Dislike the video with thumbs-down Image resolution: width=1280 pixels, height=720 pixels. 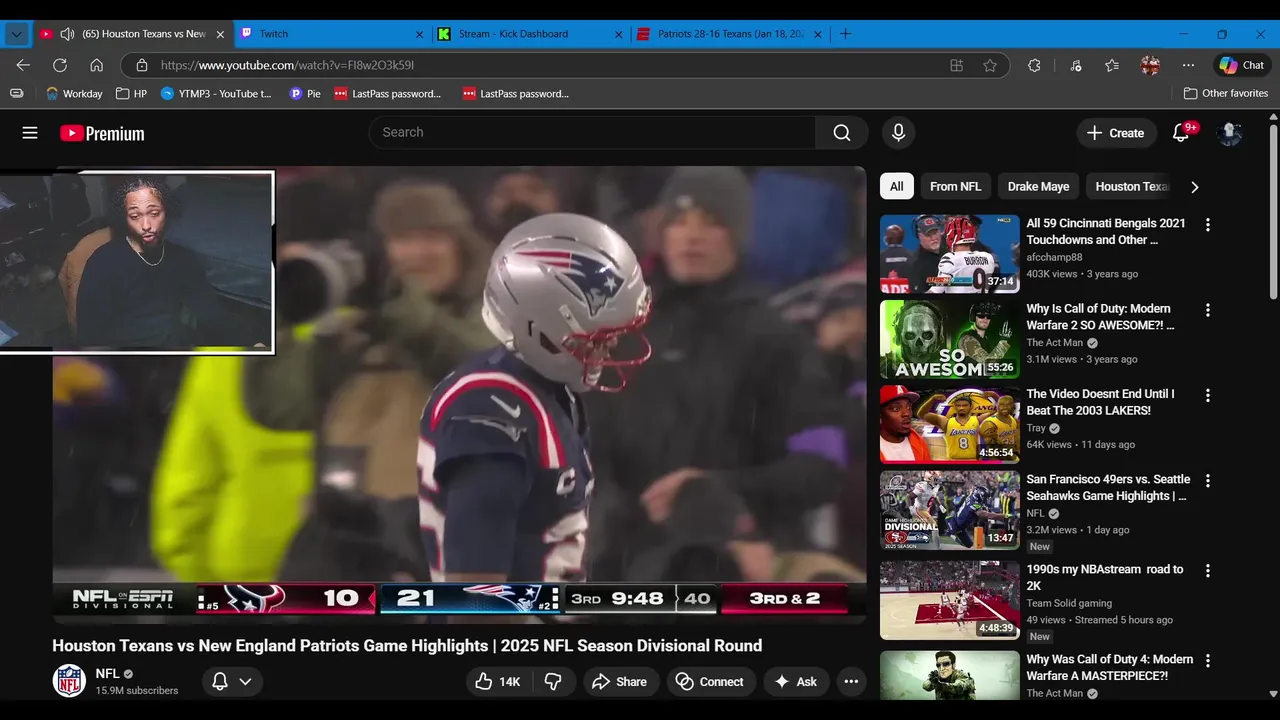[553, 682]
